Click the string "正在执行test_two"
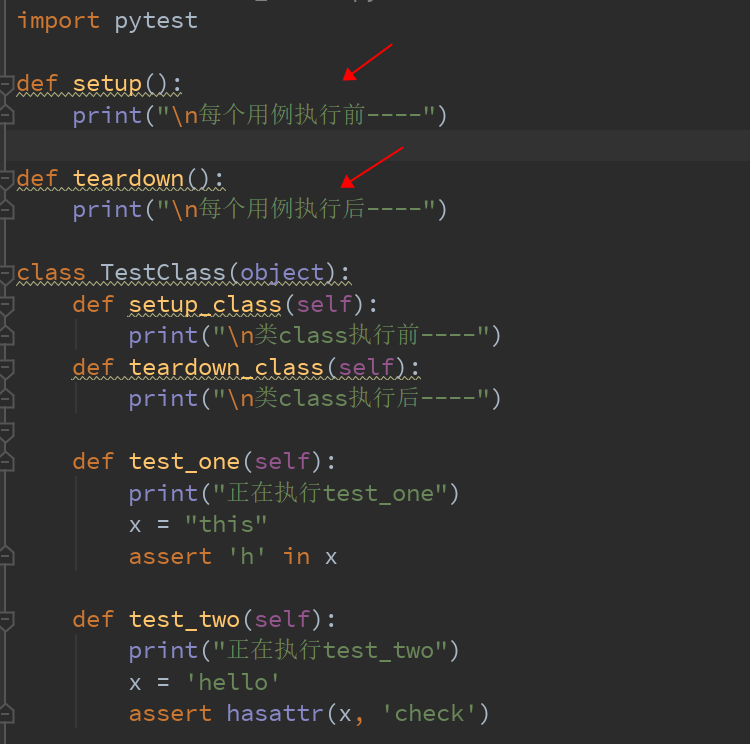This screenshot has width=750, height=744. coord(330,651)
